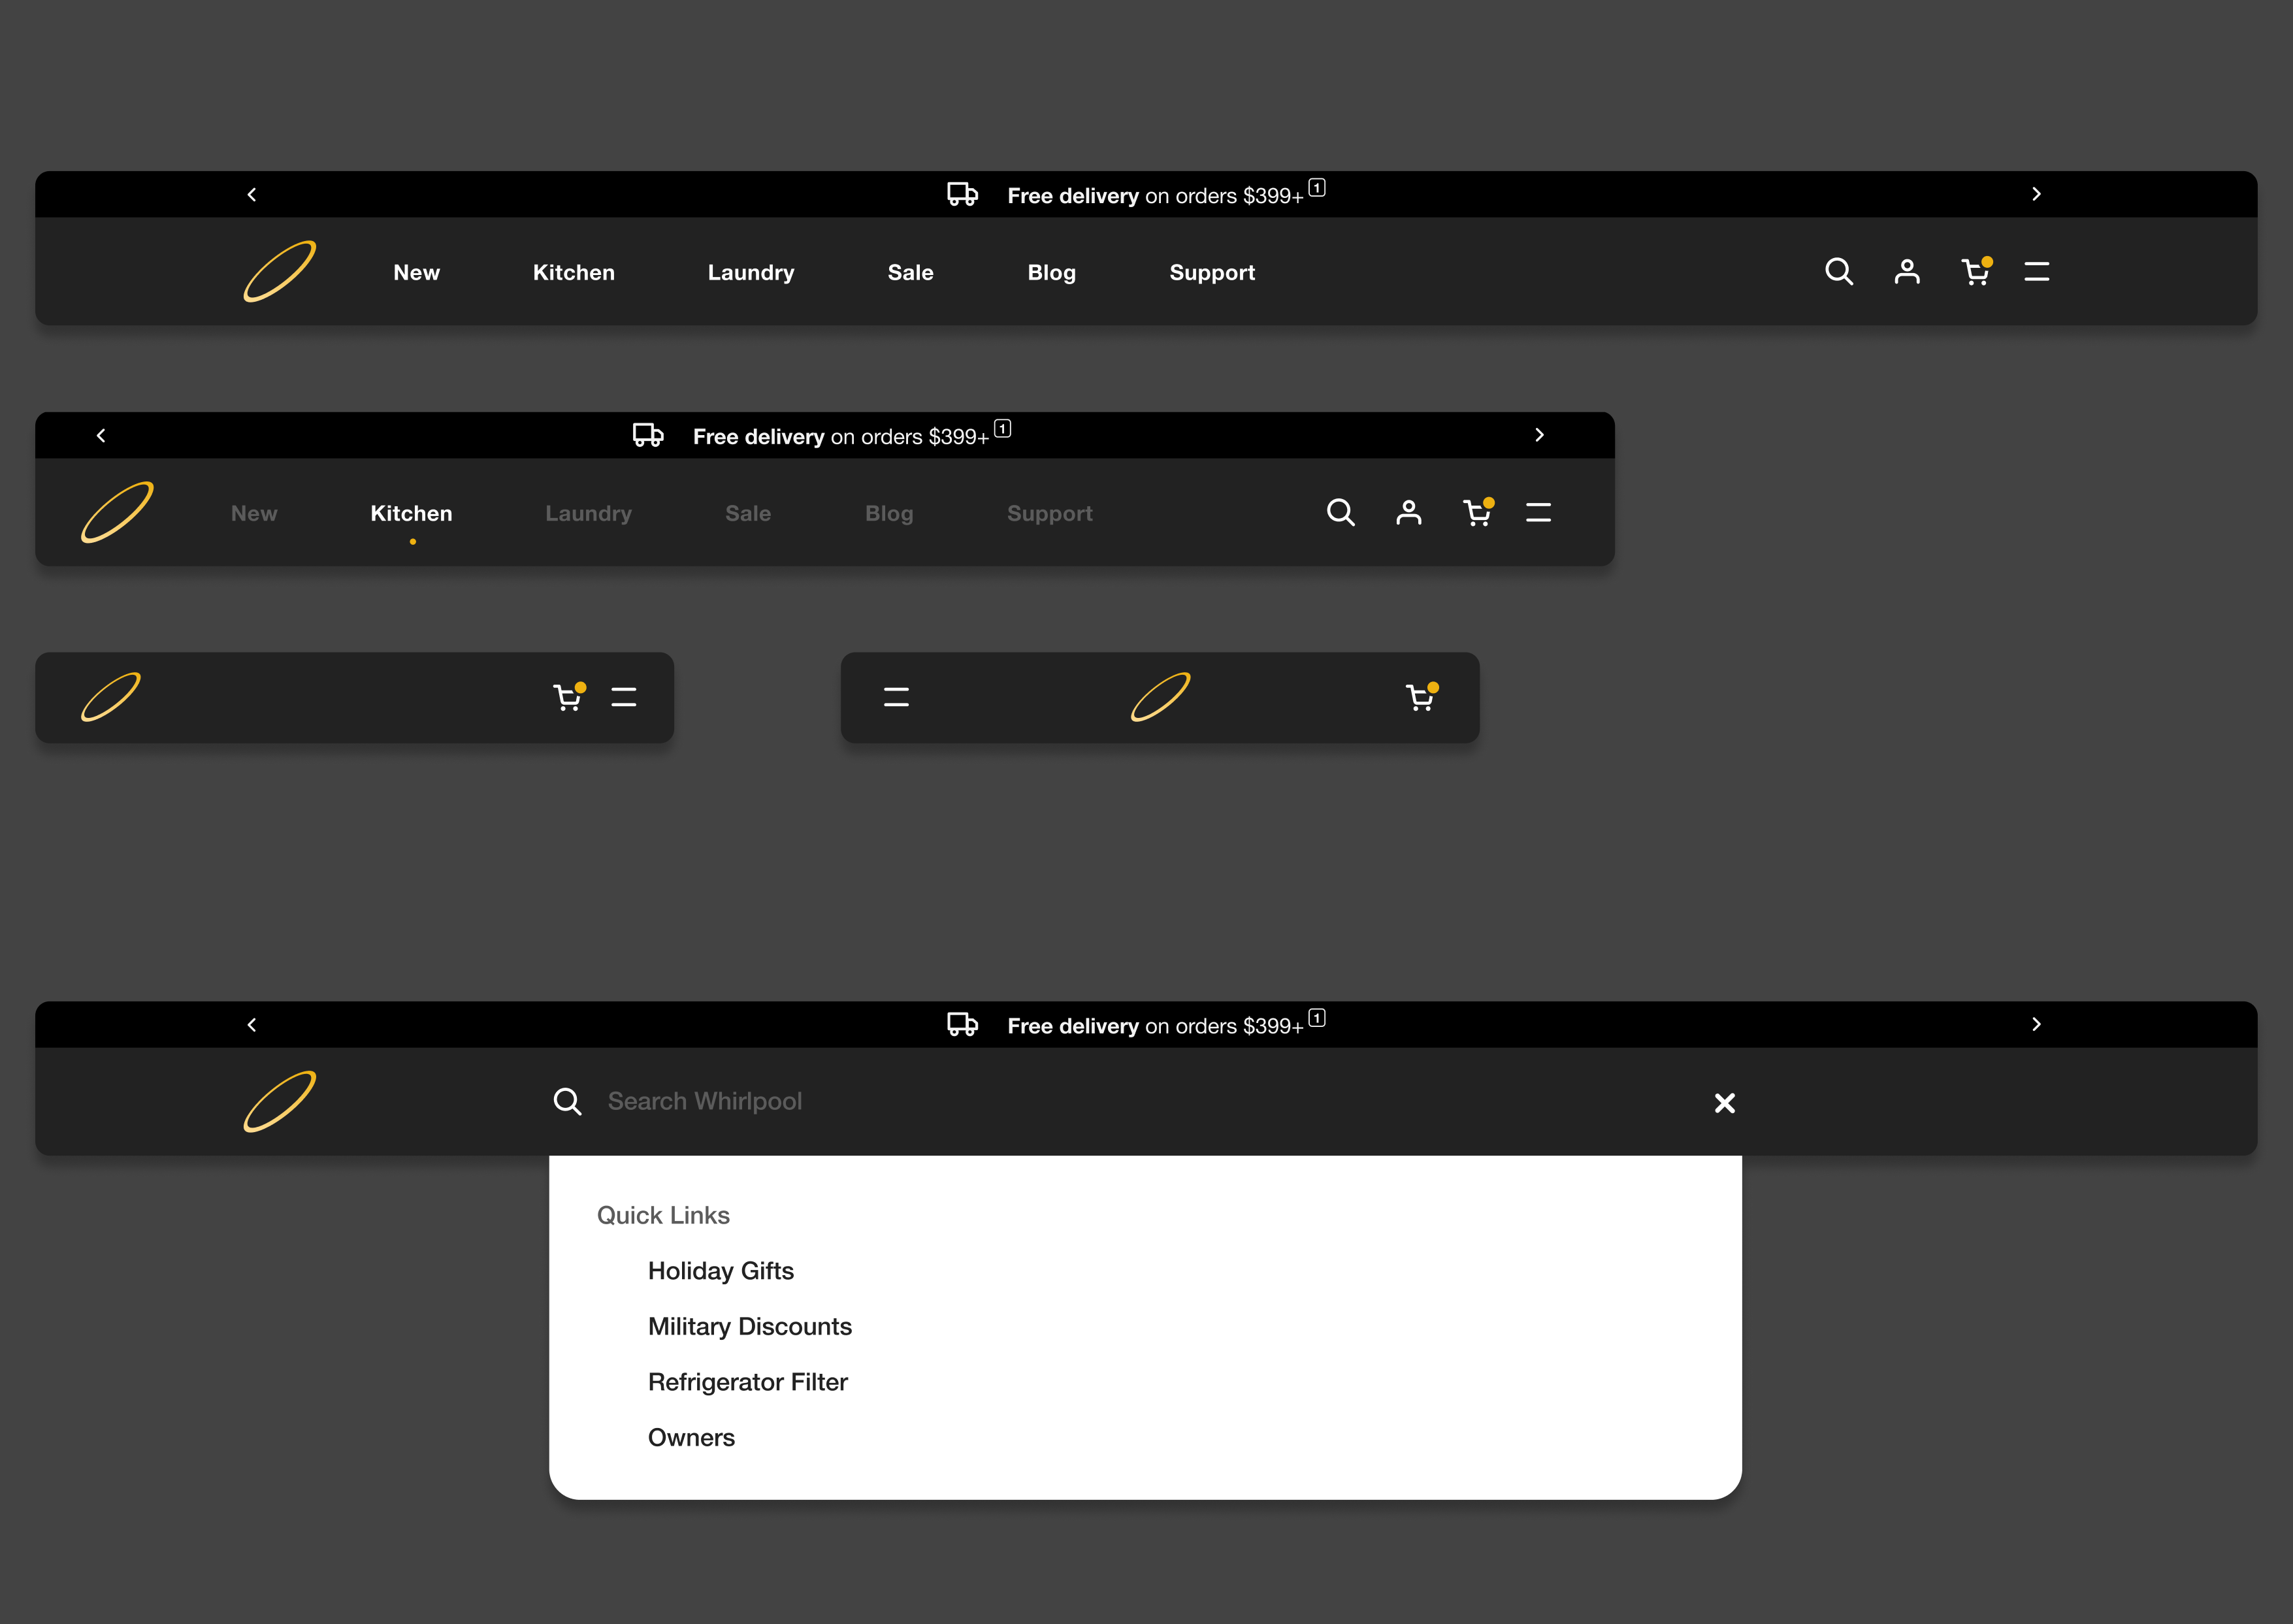Click the truck icon in the search-state banner
This screenshot has width=2293, height=1624.
[x=962, y=1024]
